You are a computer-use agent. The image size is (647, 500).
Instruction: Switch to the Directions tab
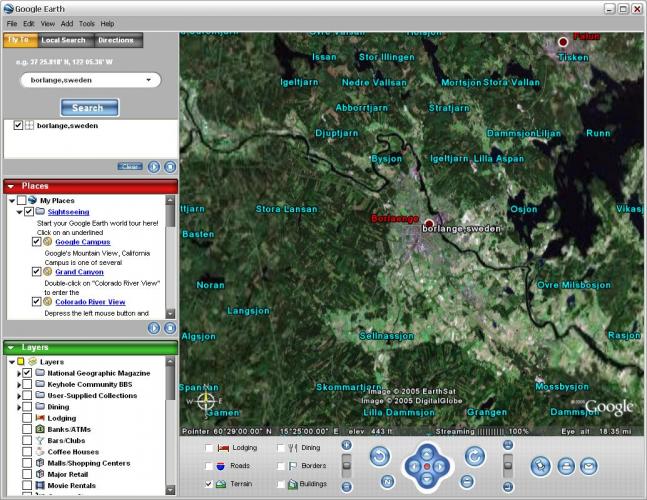pos(116,40)
